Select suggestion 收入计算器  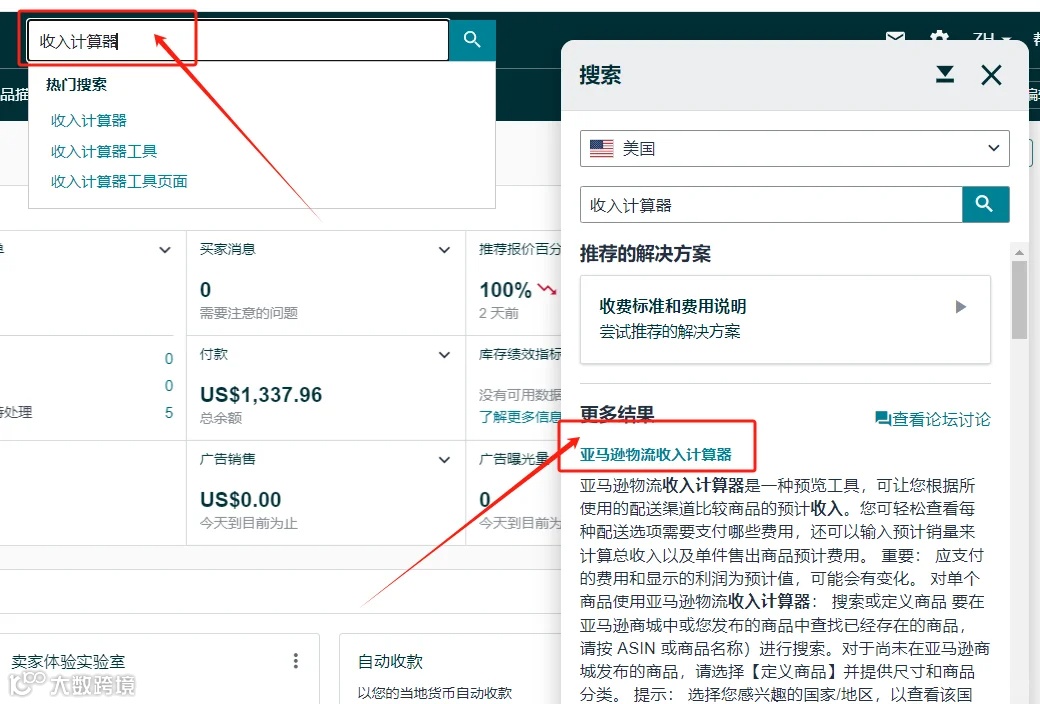tap(89, 120)
